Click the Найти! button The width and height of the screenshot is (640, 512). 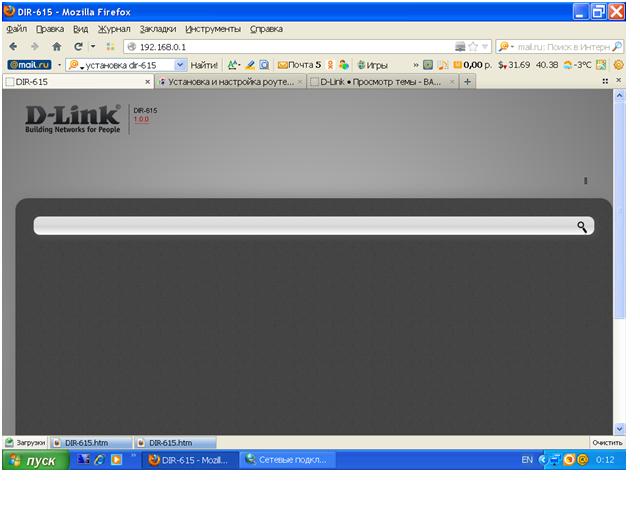click(204, 65)
